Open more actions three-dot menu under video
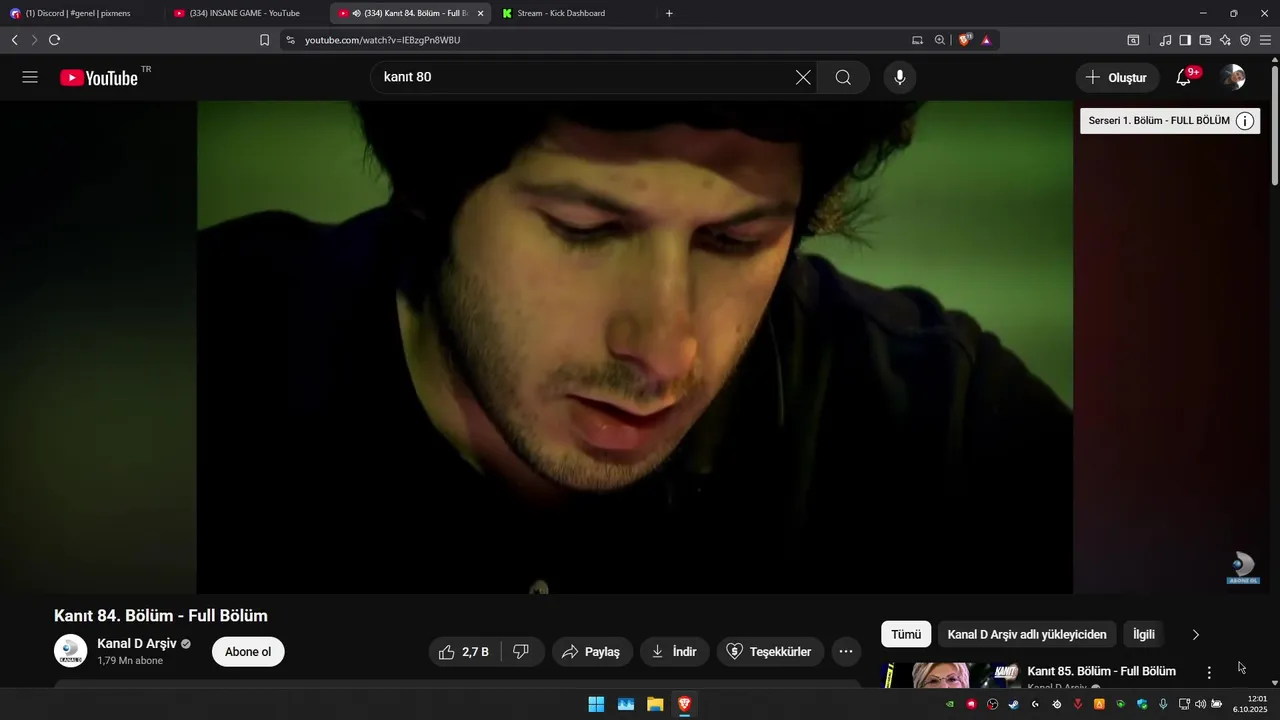The height and width of the screenshot is (720, 1280). pos(845,652)
